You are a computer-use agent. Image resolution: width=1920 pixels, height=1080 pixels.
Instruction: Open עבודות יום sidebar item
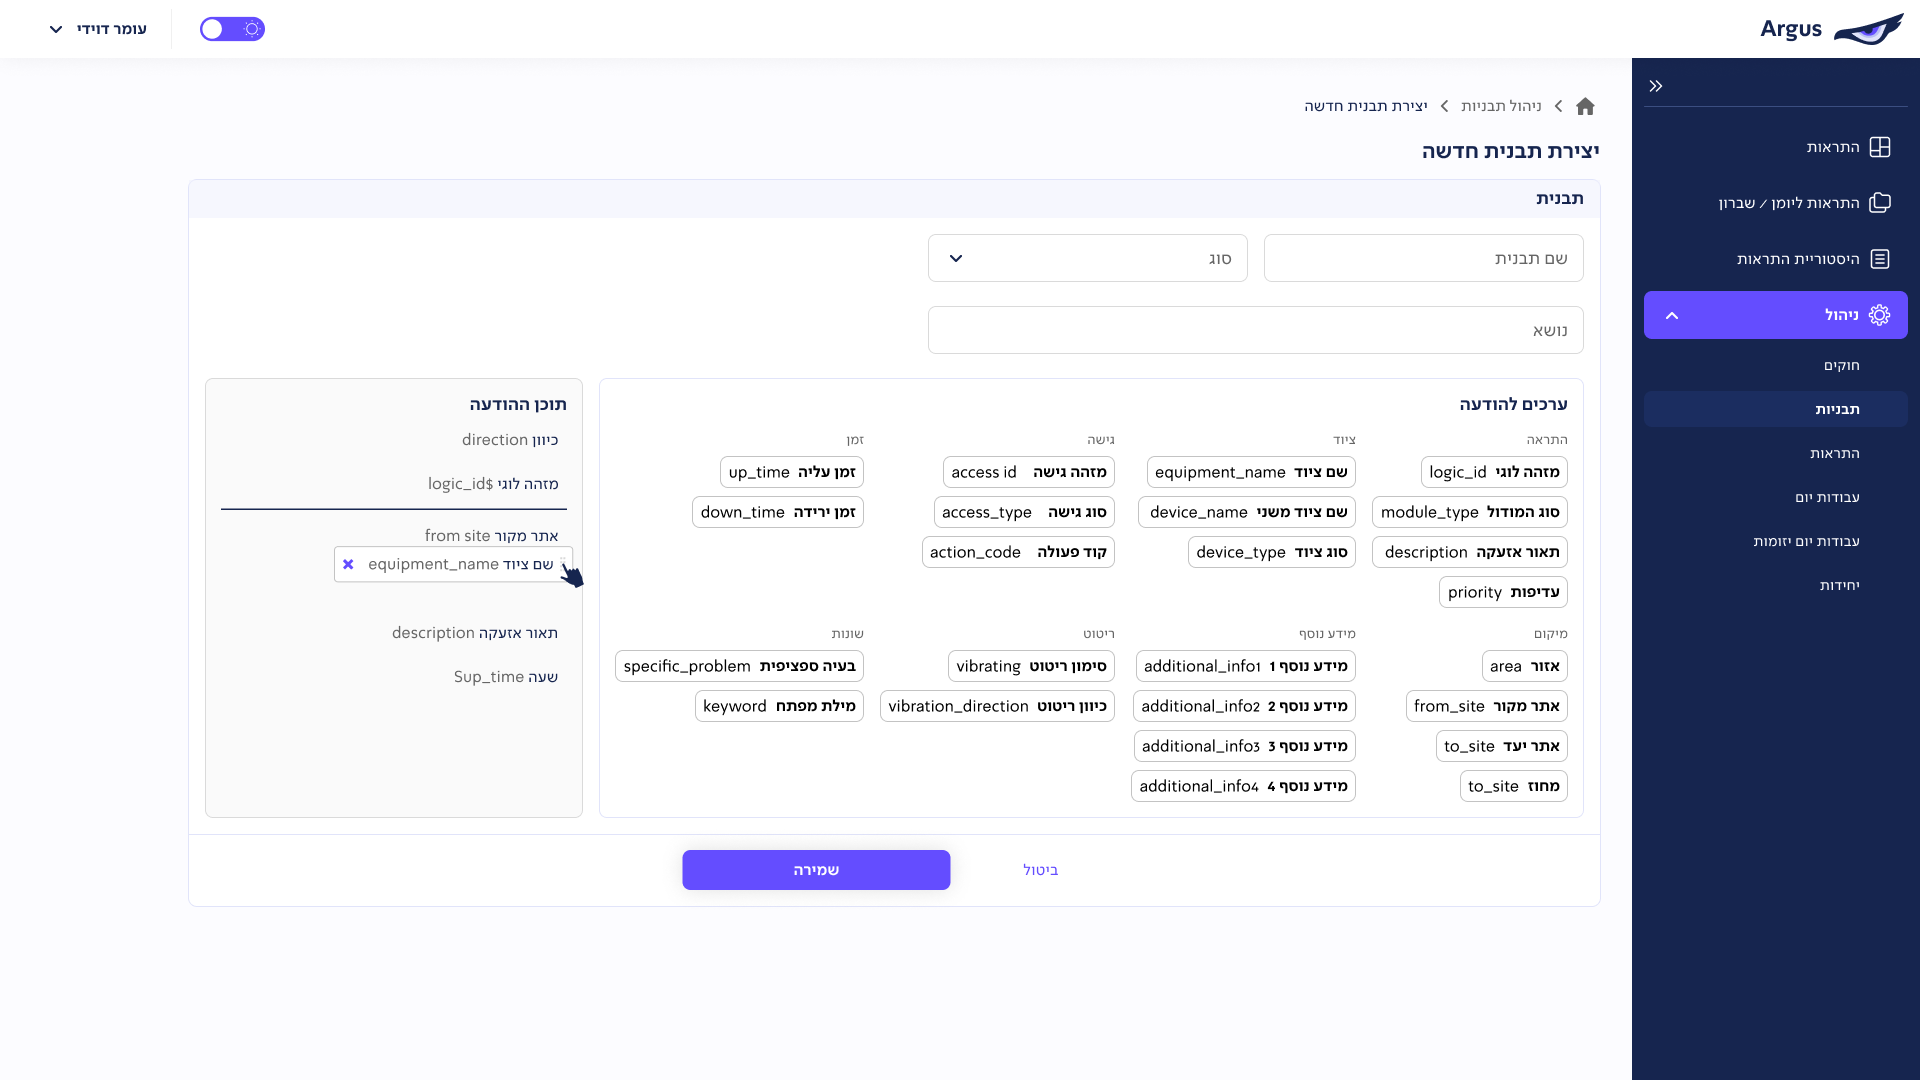pyautogui.click(x=1827, y=497)
